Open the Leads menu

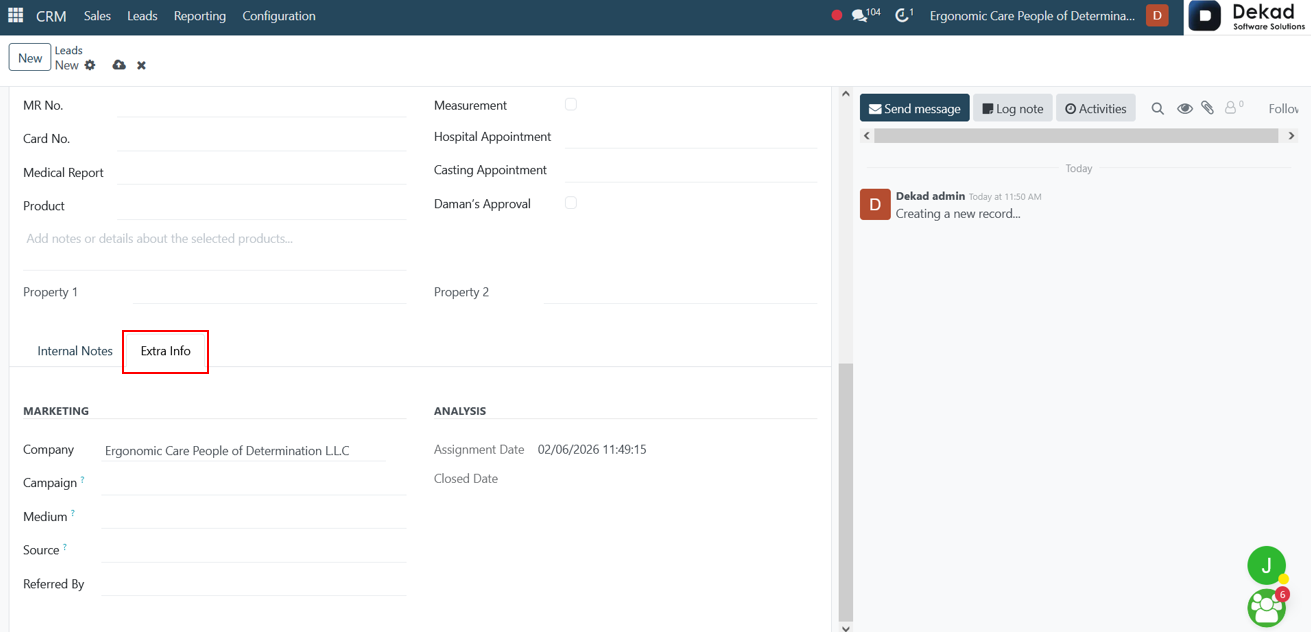tap(142, 16)
